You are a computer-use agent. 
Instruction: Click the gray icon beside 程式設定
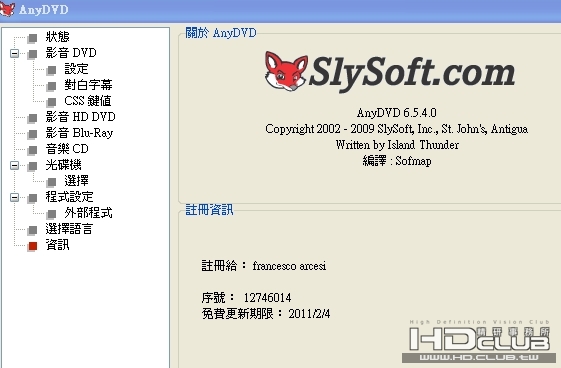pyautogui.click(x=33, y=198)
